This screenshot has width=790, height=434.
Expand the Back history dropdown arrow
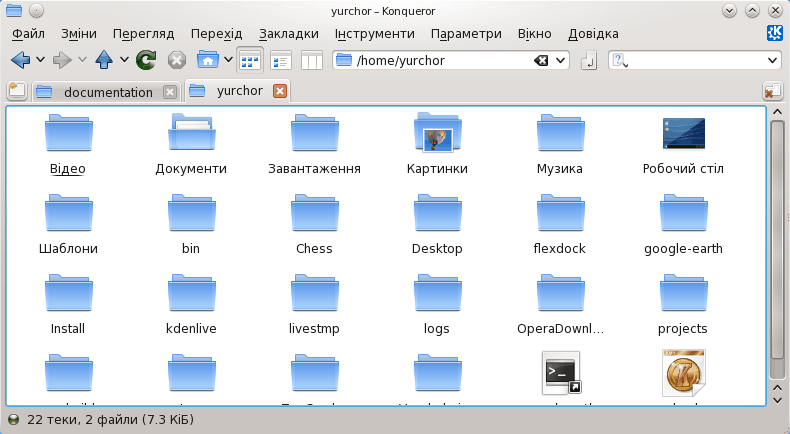pyautogui.click(x=38, y=60)
